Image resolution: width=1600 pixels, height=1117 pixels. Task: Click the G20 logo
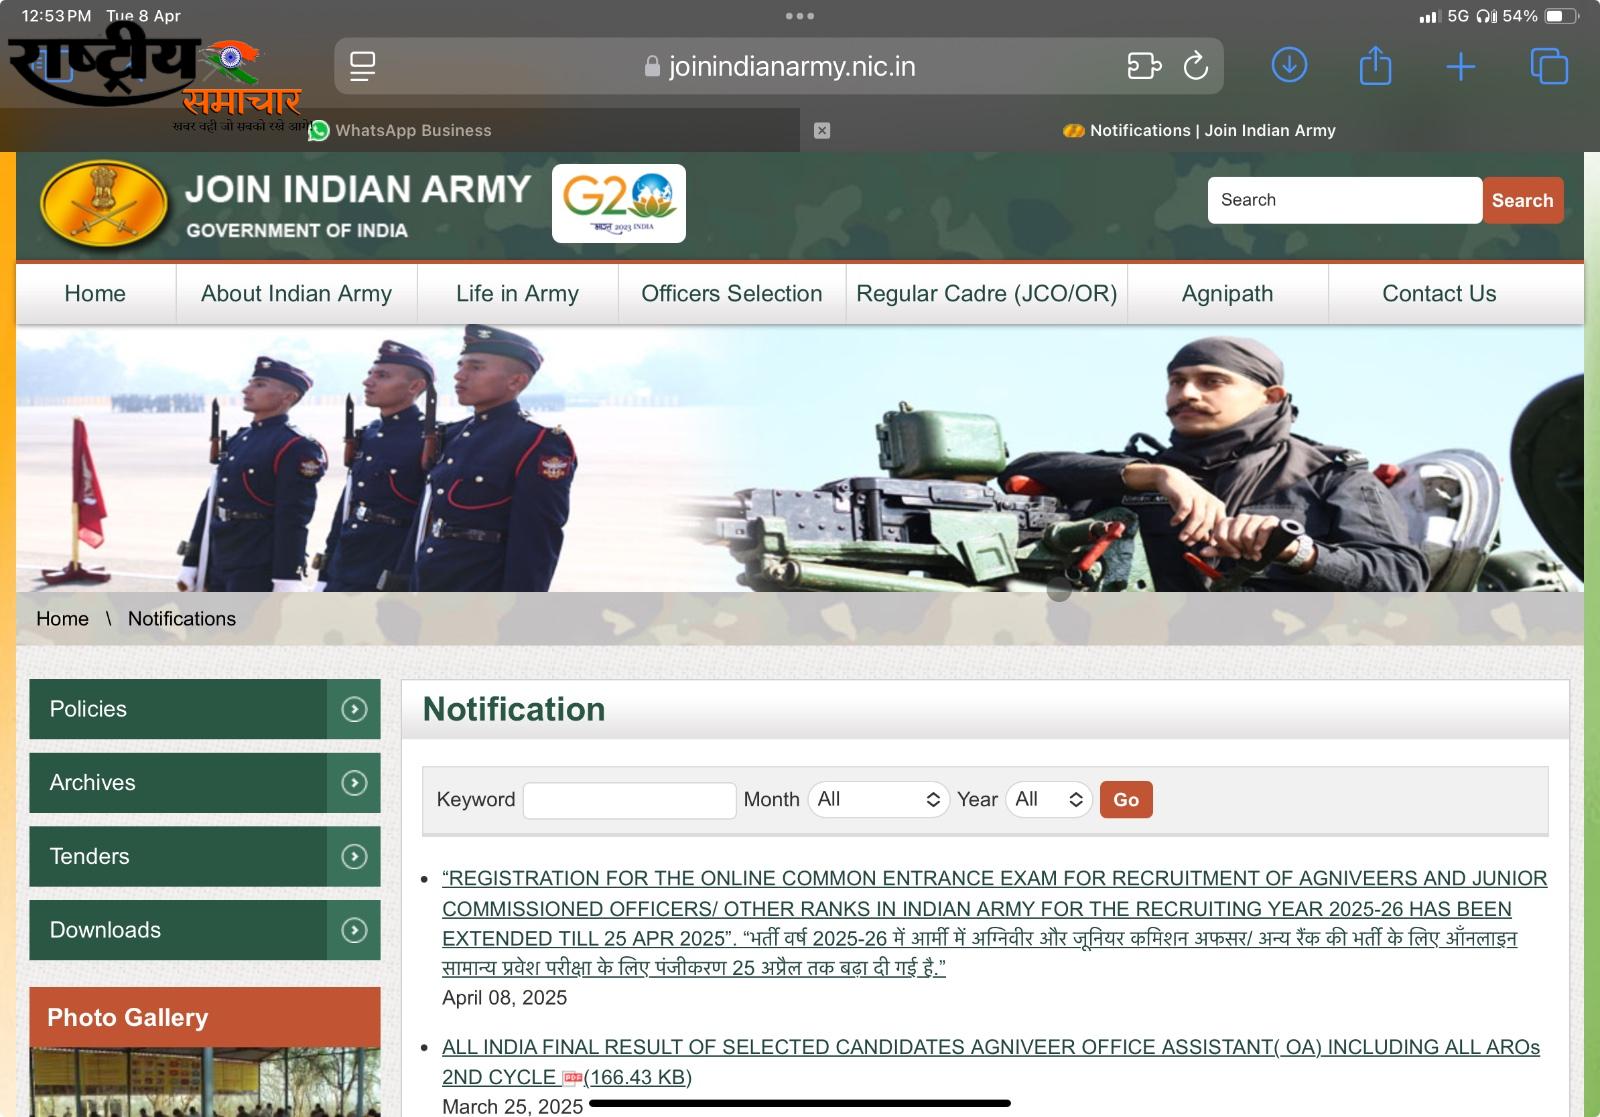[x=619, y=203]
